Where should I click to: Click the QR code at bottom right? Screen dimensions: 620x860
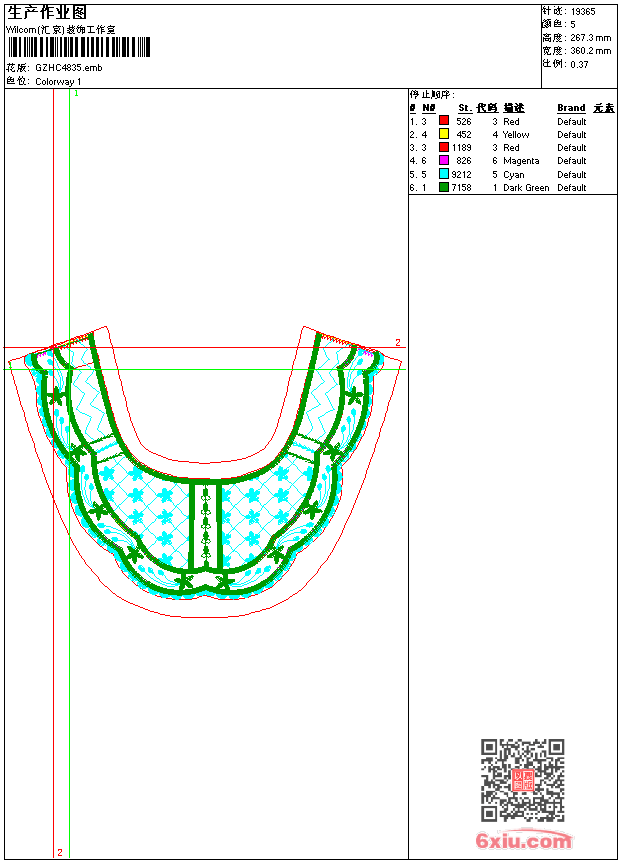point(523,780)
